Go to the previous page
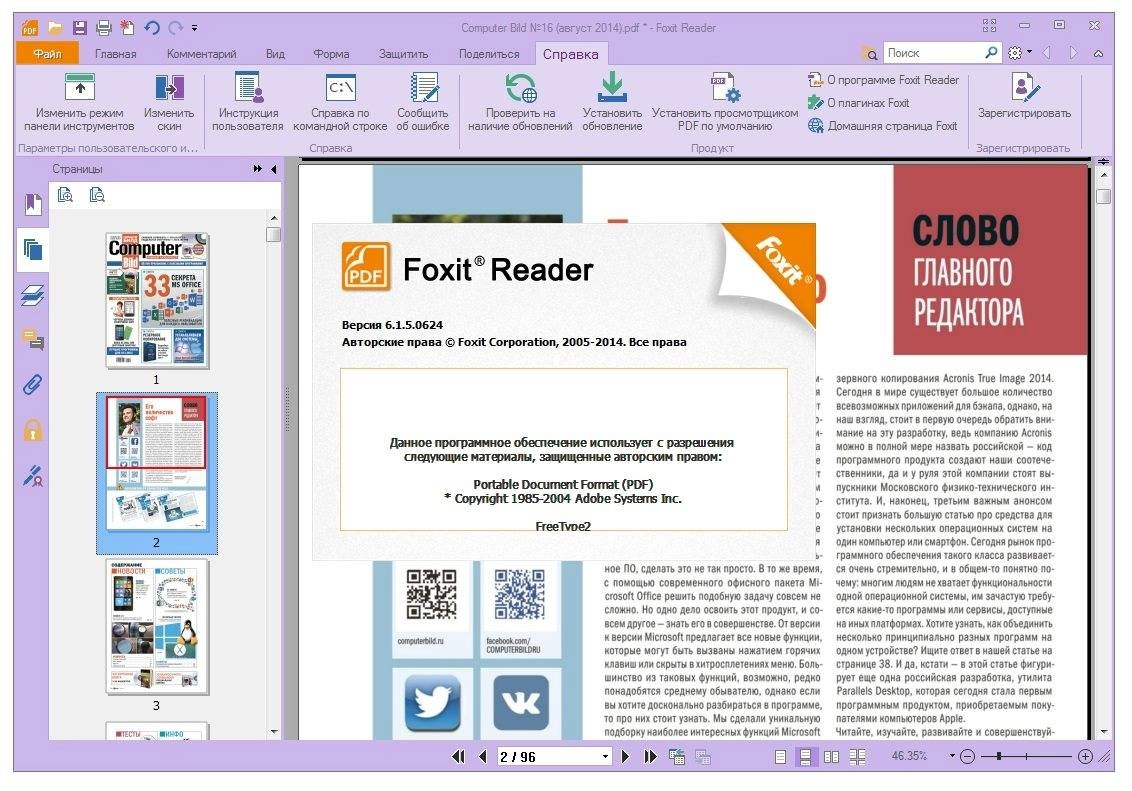Screen dimensions: 1132x791 482,756
